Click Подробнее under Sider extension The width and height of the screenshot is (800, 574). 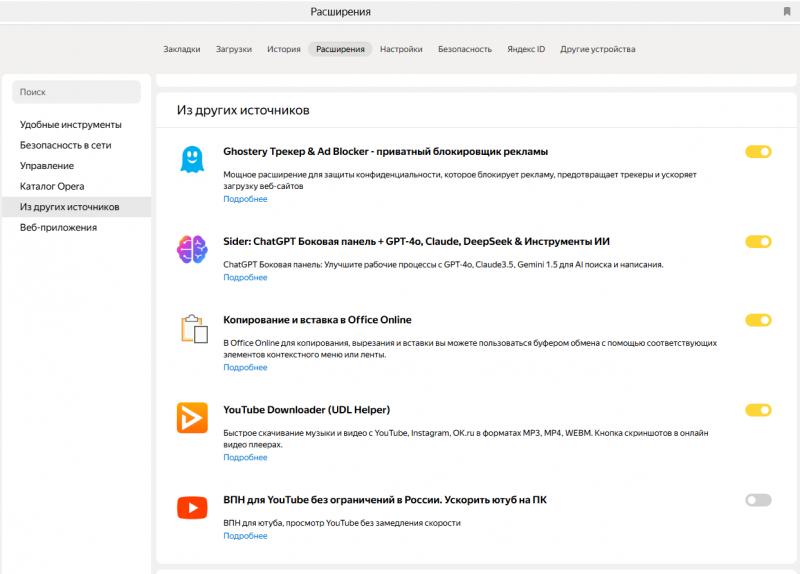click(x=245, y=278)
